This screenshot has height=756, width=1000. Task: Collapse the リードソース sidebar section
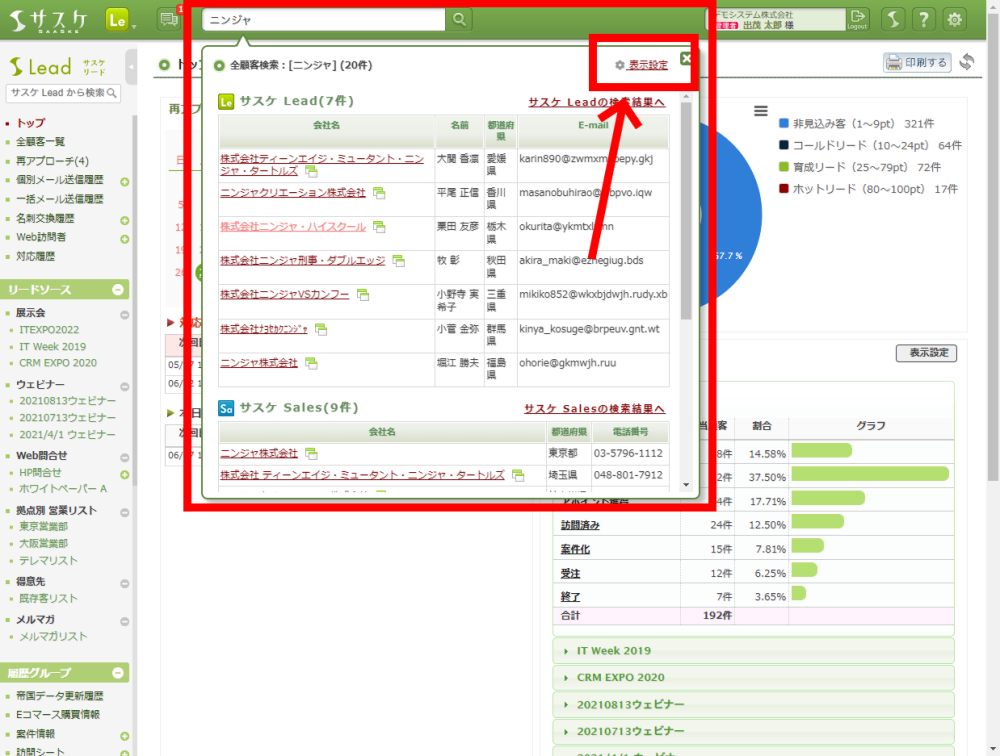tap(118, 290)
